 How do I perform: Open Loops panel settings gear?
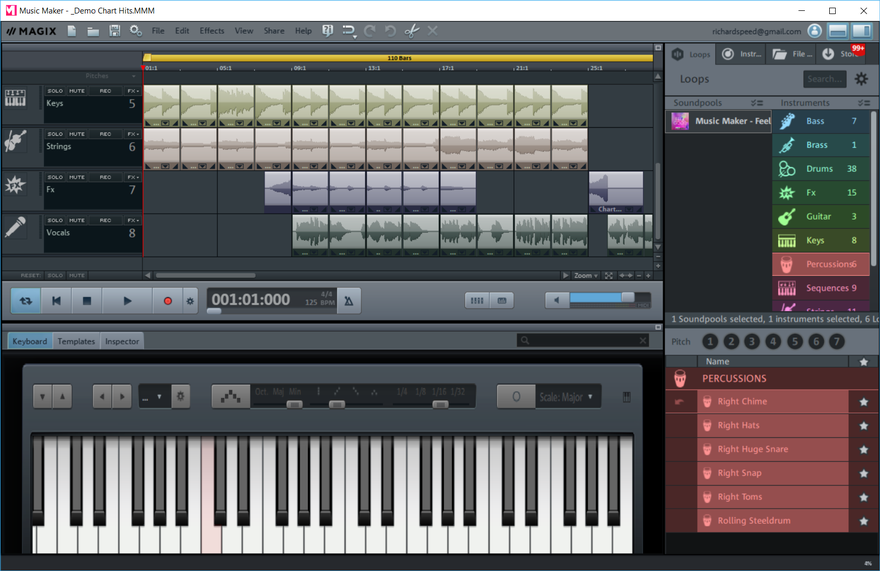point(861,79)
